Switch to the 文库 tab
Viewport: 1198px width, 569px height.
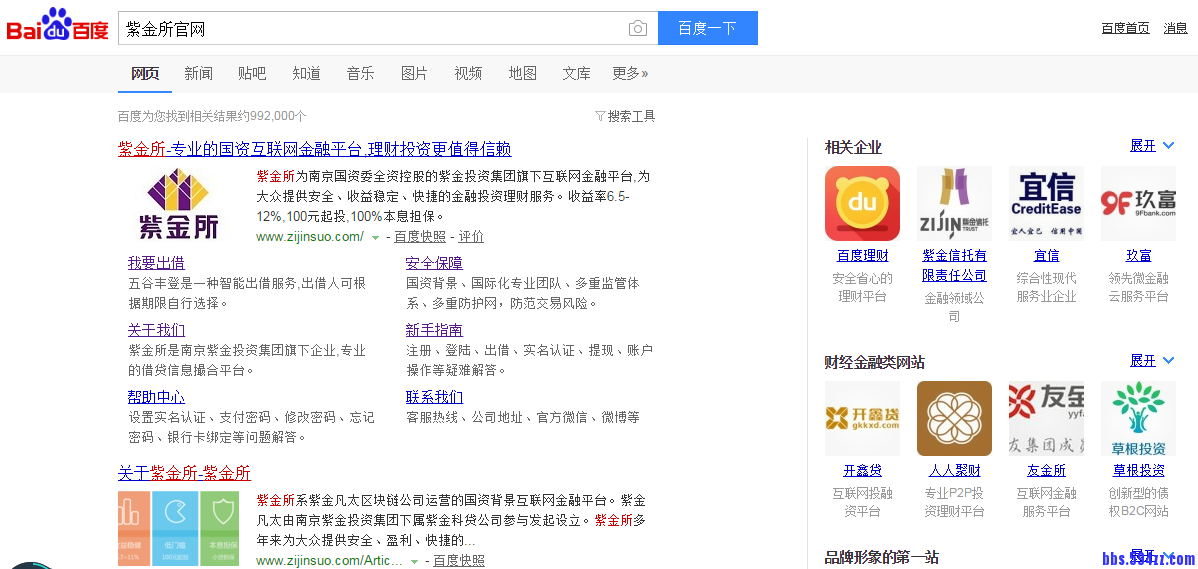click(577, 73)
